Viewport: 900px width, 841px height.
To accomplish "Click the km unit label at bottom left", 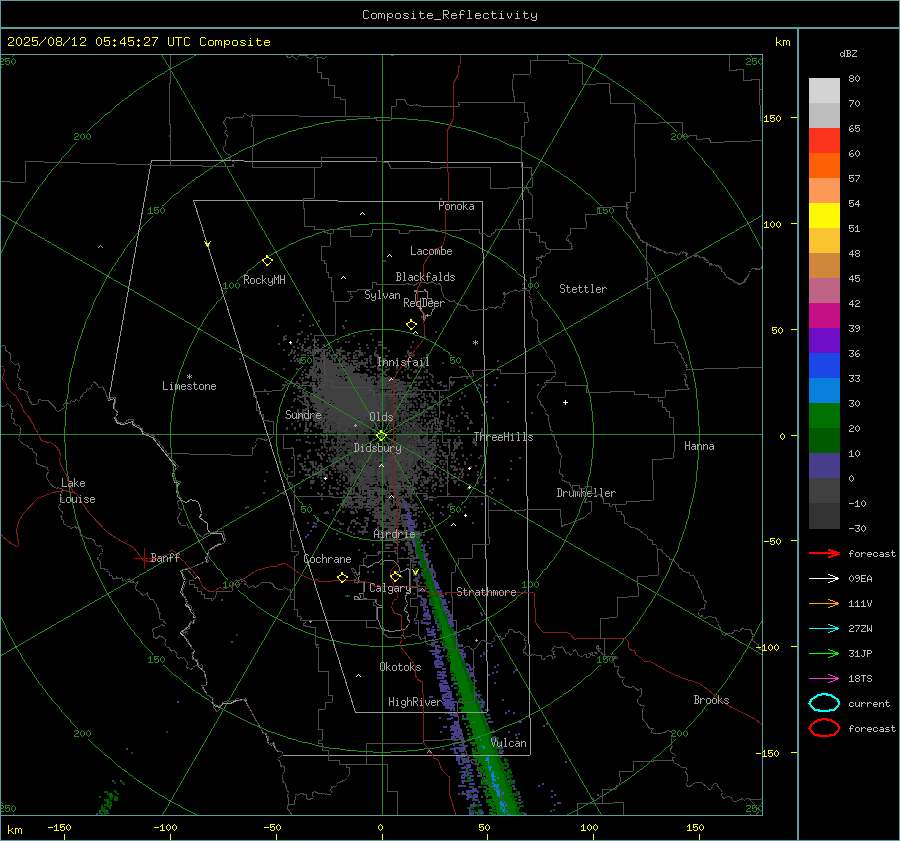I will tap(14, 830).
